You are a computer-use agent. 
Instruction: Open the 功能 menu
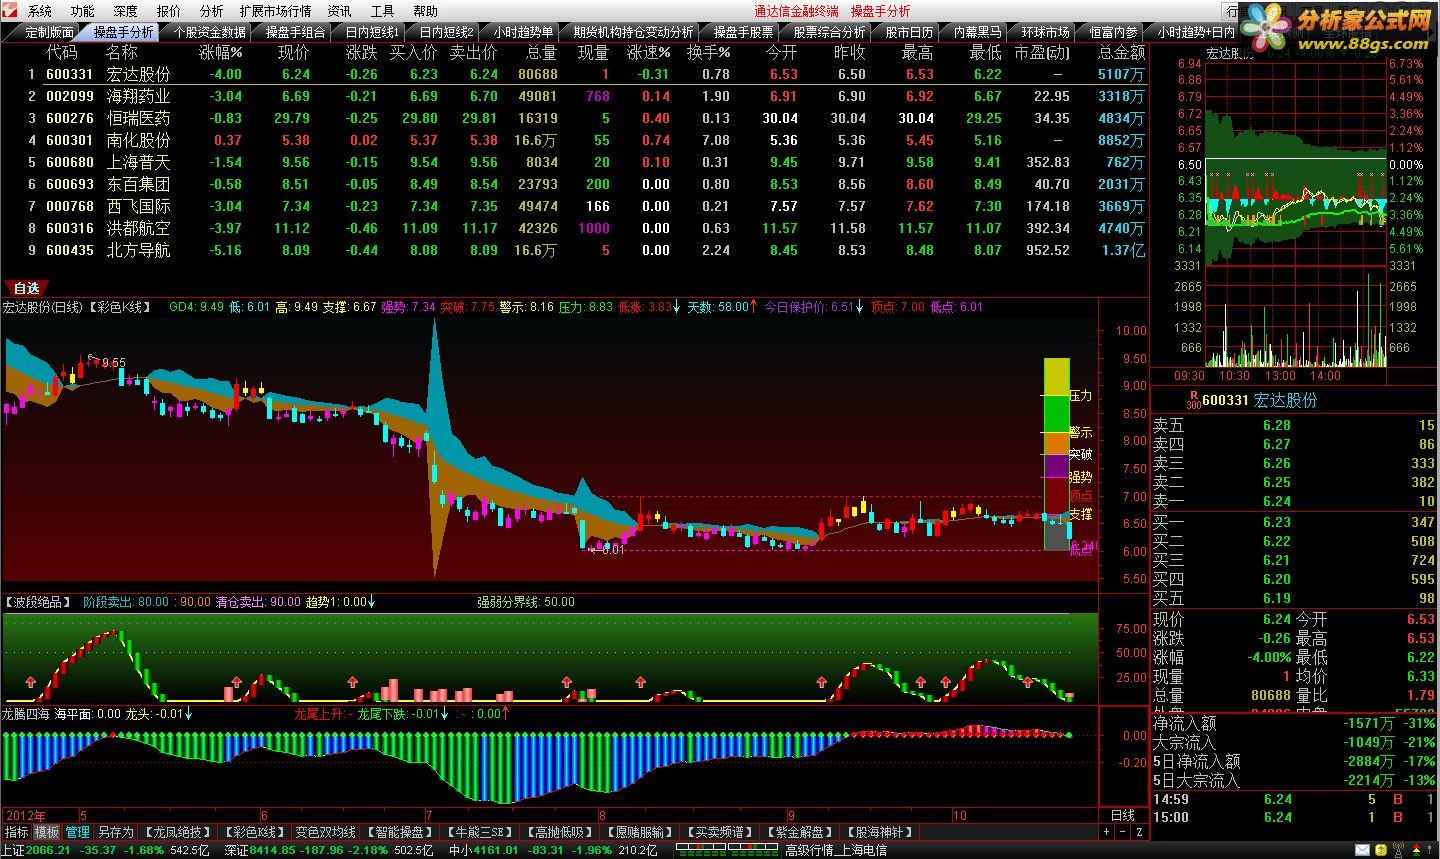(82, 11)
